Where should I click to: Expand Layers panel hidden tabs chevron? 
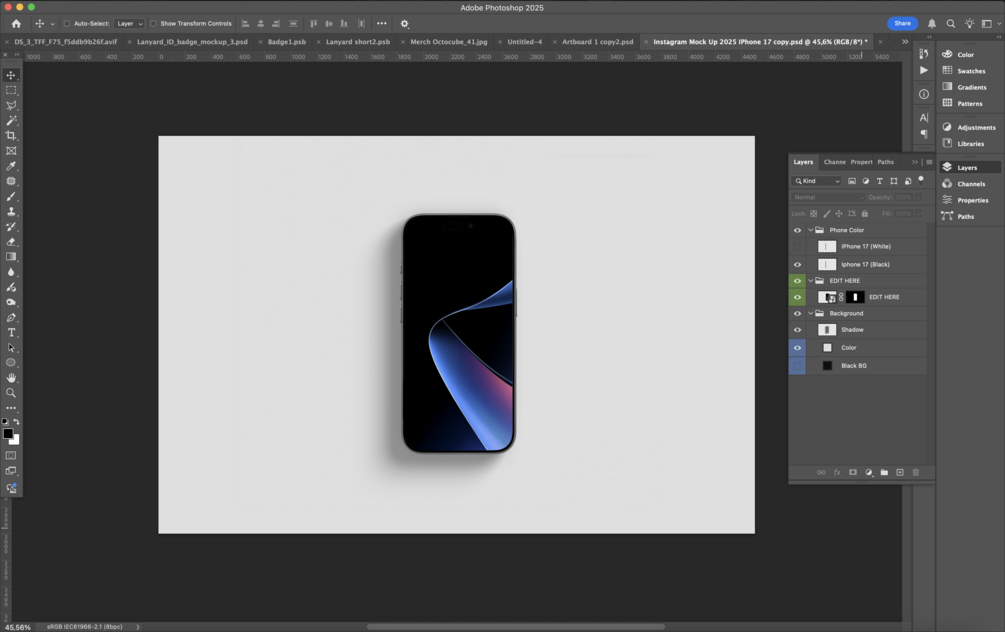tap(915, 162)
